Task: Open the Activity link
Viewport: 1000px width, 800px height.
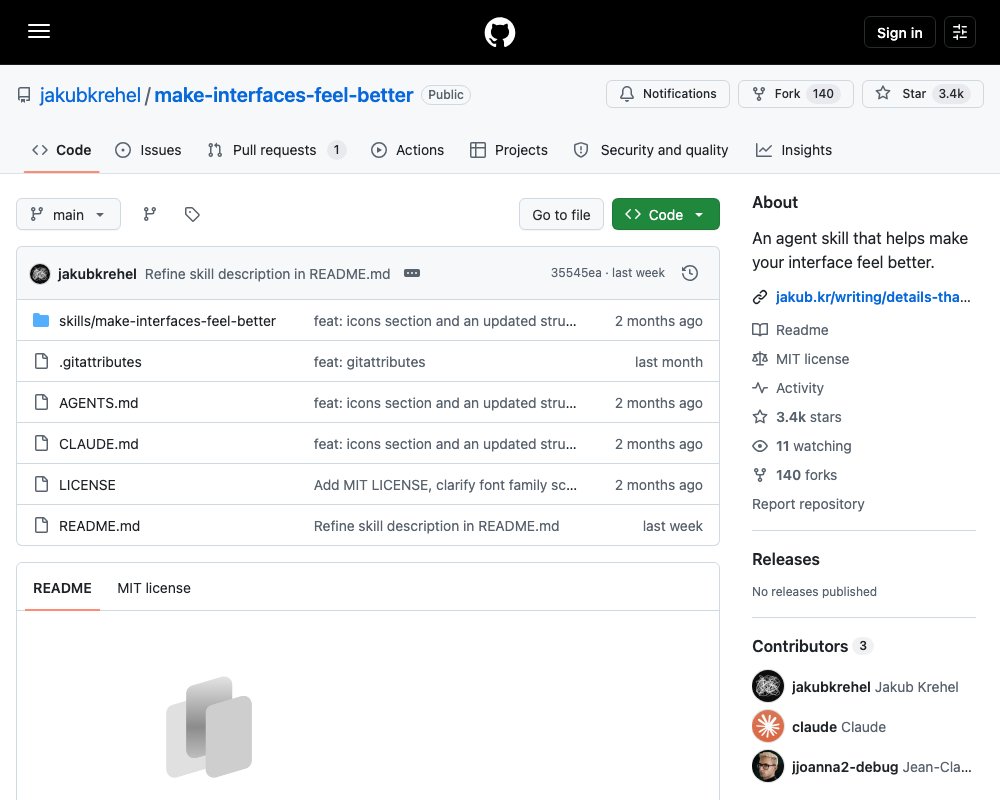Action: (x=799, y=388)
